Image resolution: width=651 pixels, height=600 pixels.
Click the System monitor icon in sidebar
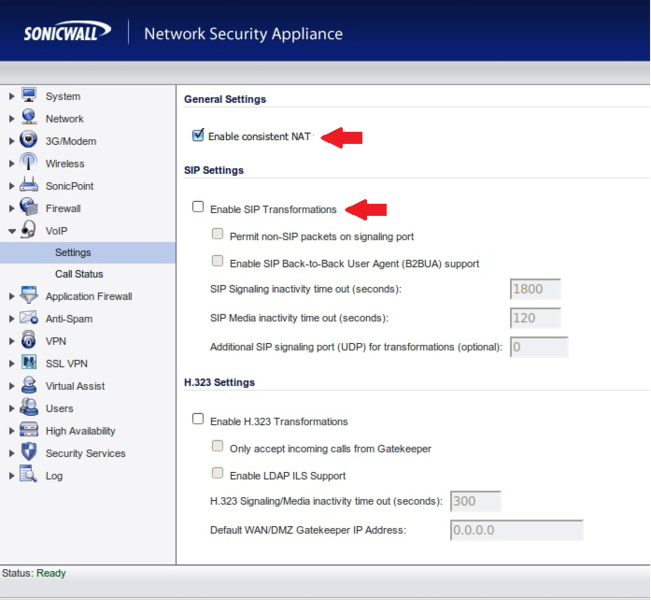[28, 96]
